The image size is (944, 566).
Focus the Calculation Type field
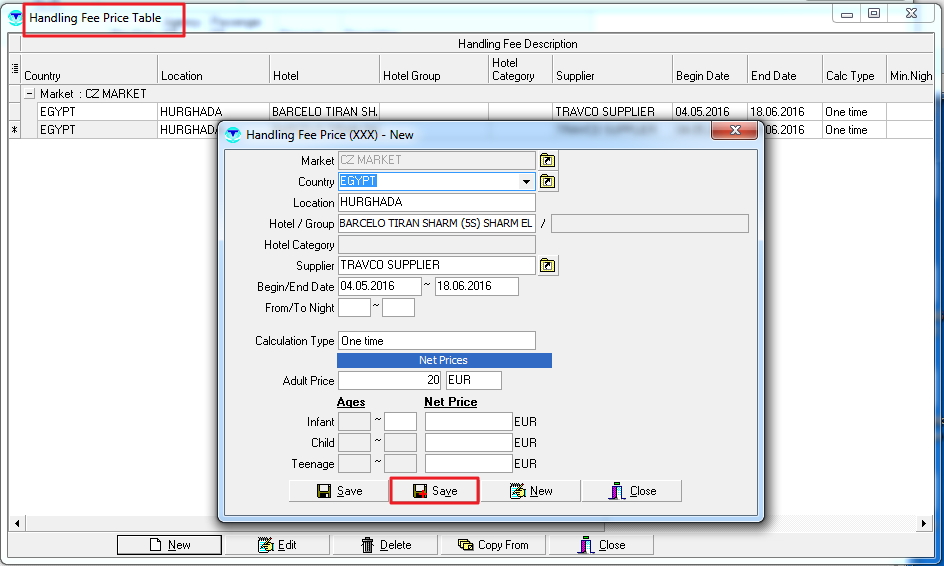[x=436, y=341]
